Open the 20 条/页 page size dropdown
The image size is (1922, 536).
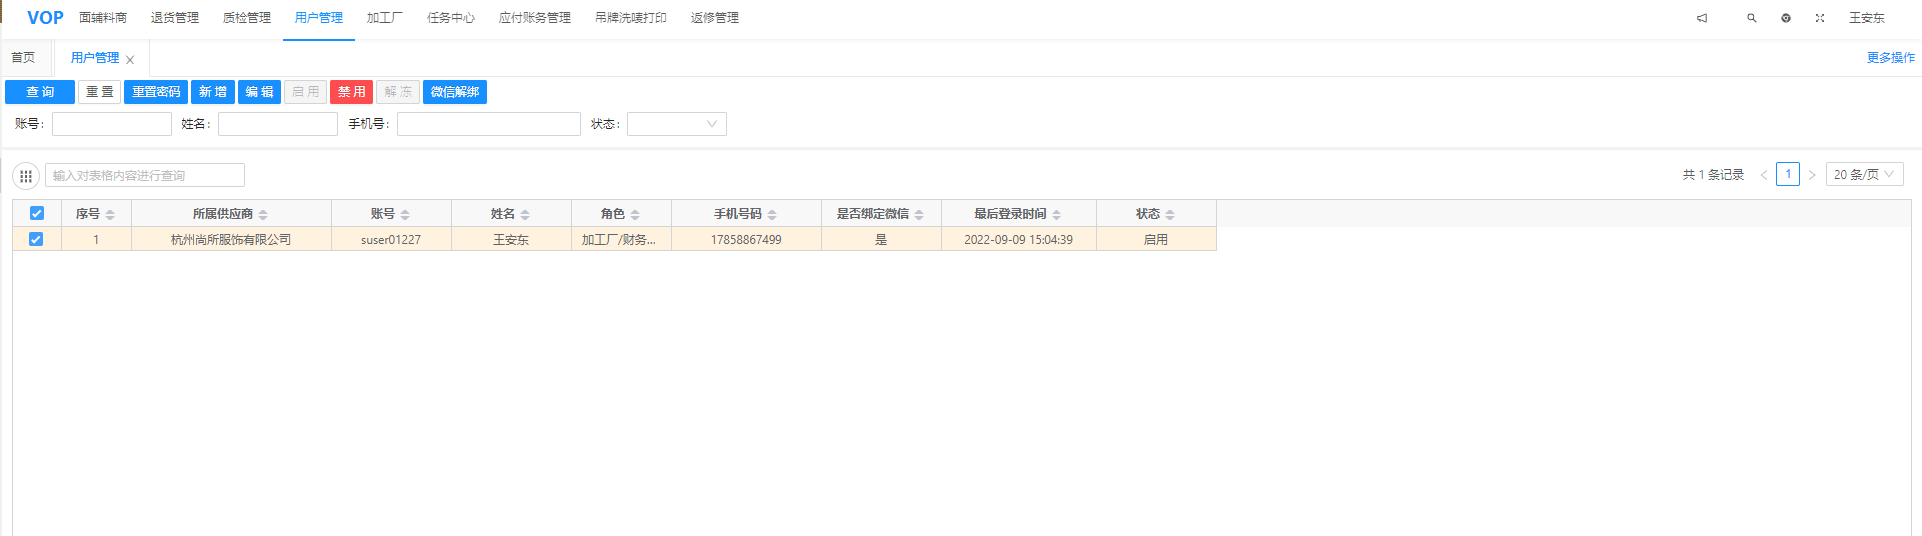click(1864, 174)
